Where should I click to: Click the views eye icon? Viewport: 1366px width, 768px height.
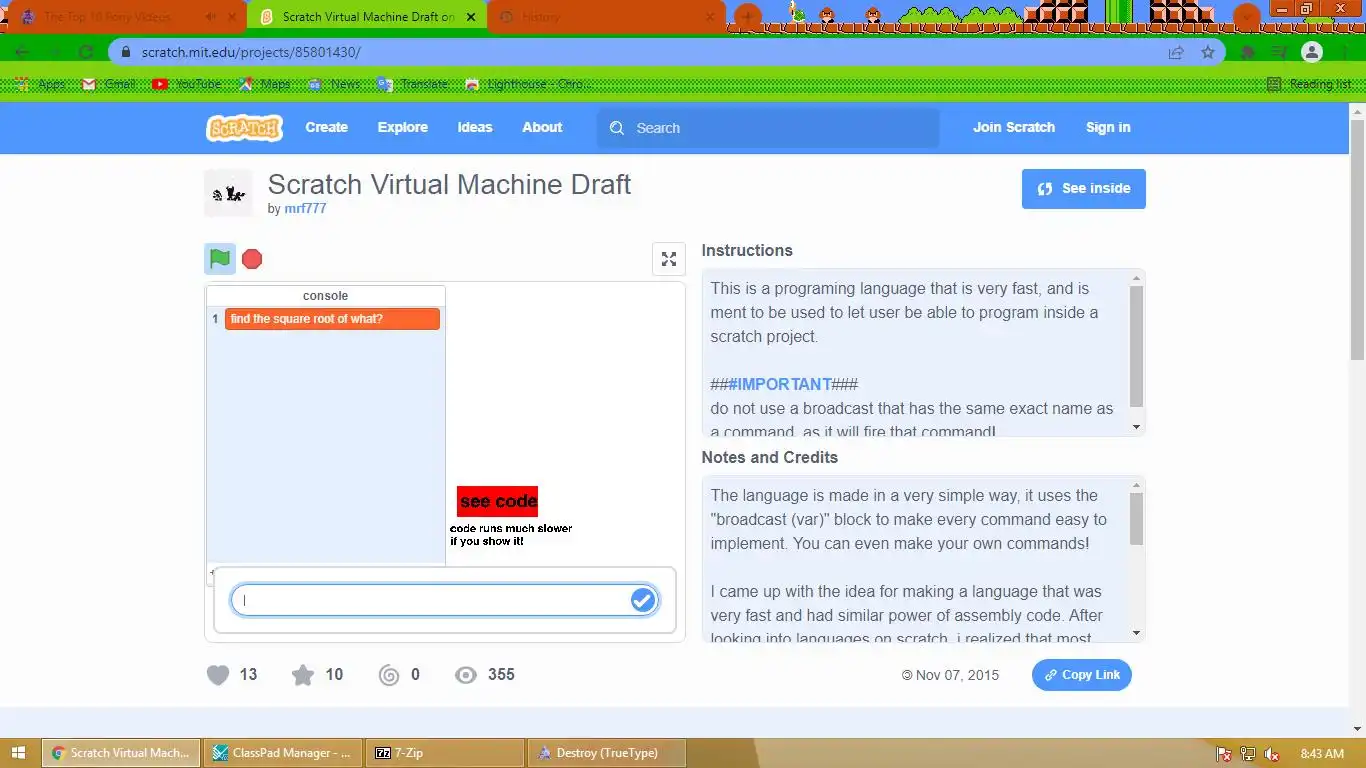[466, 675]
